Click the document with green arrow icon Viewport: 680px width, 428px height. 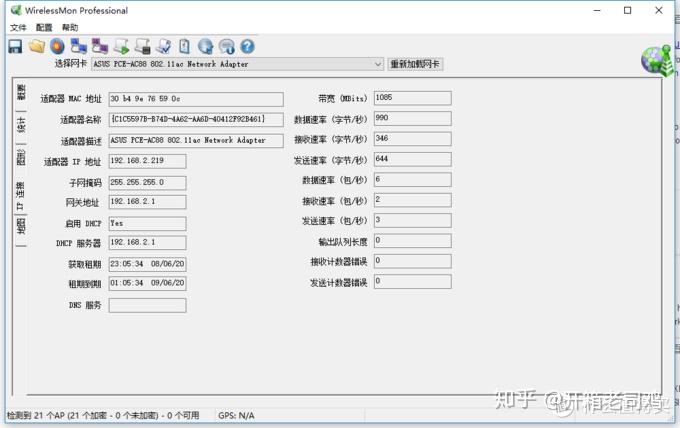pyautogui.click(x=121, y=46)
